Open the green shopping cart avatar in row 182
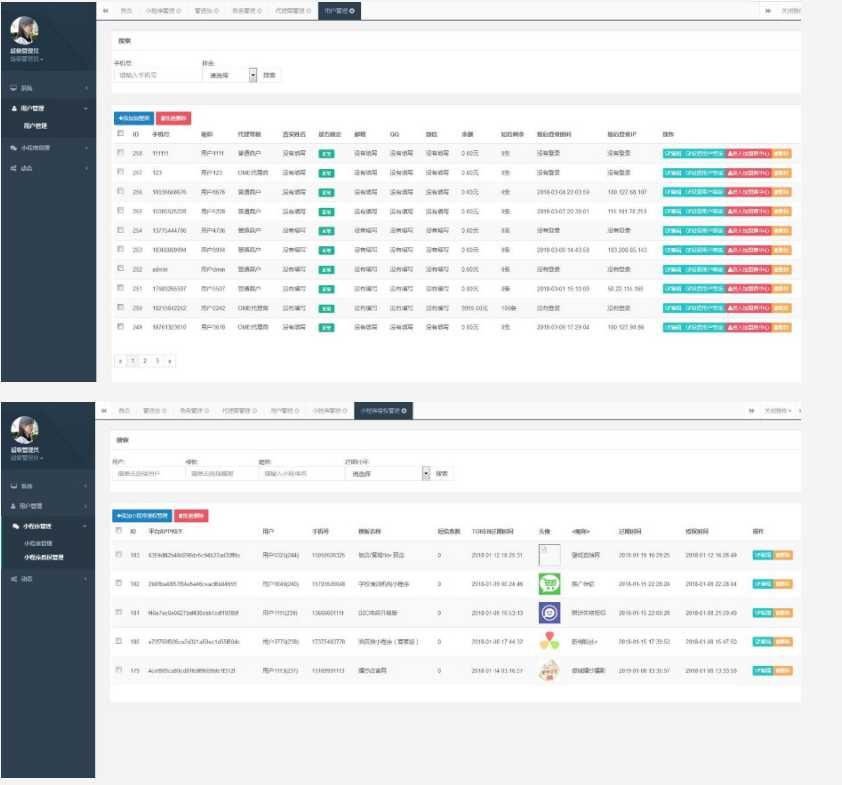Image resolution: width=842 pixels, height=785 pixels. [549, 584]
